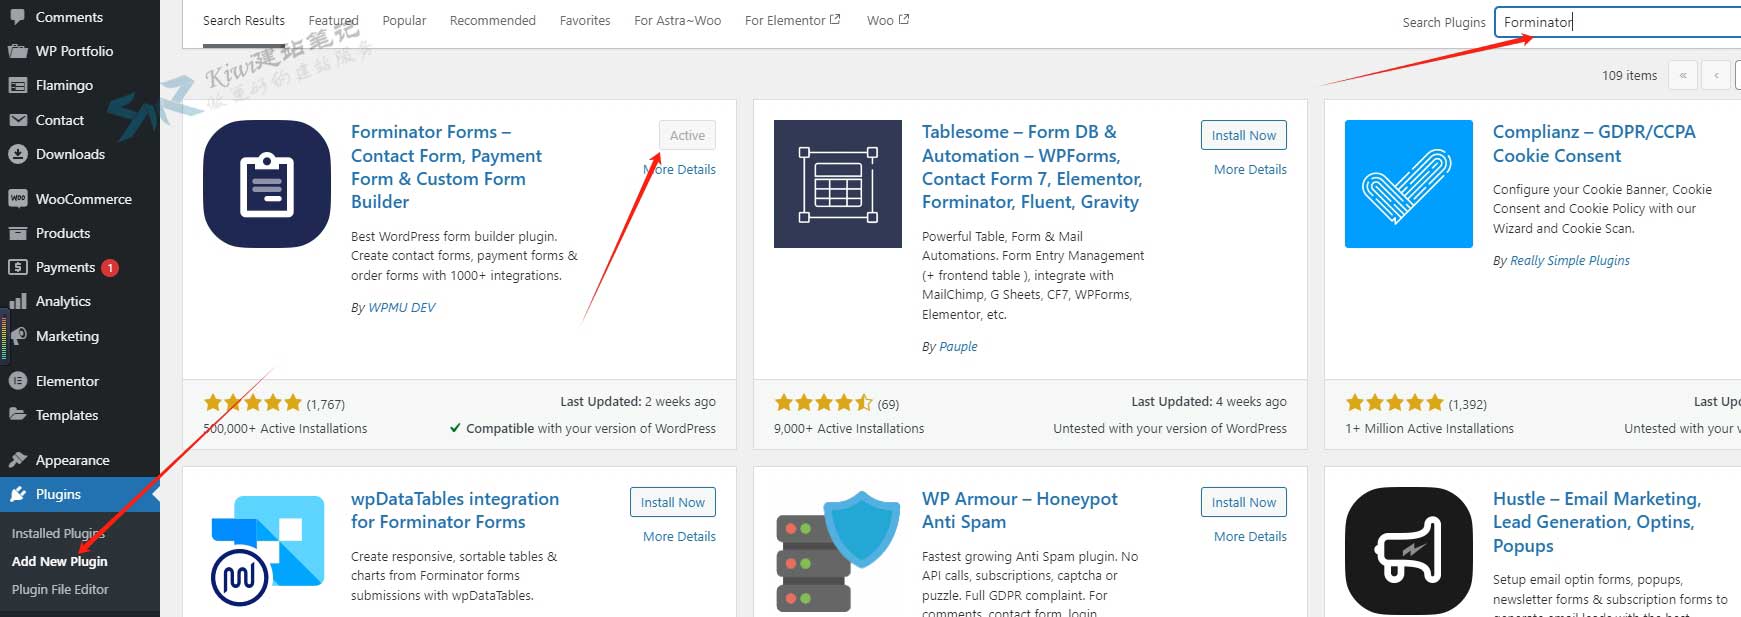
Task: Click the WP Portfolio folder icon
Action: pos(17,51)
